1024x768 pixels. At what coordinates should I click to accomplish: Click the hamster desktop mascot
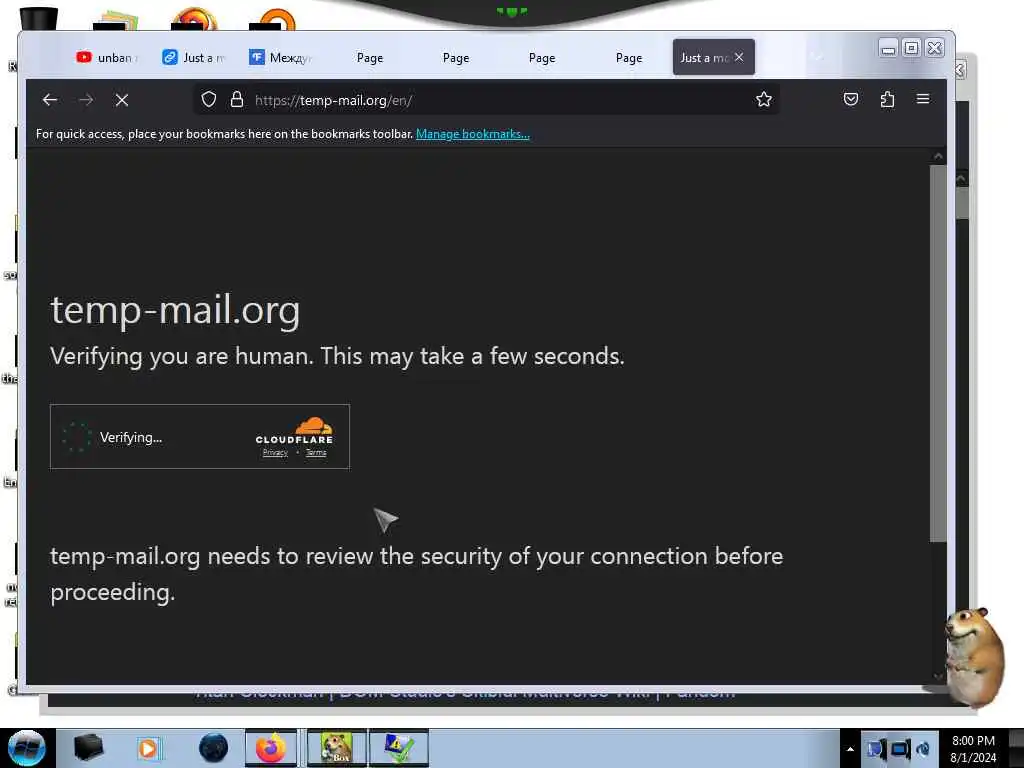[974, 657]
